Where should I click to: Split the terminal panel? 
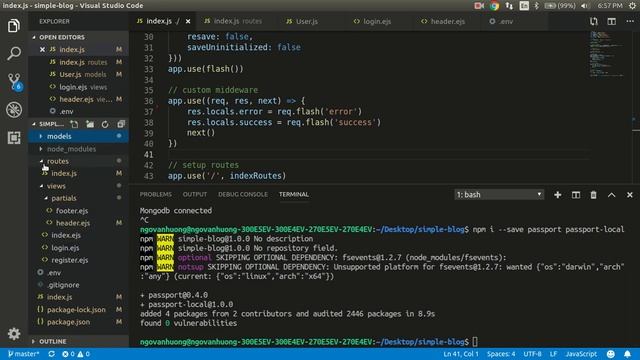point(576,195)
